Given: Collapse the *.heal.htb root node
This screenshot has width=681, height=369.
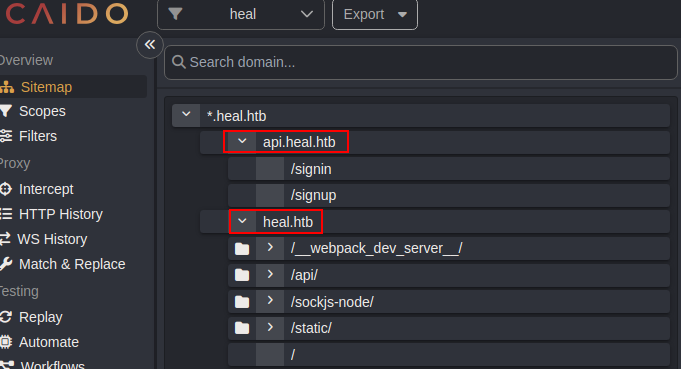Looking at the screenshot, I should click(x=186, y=115).
